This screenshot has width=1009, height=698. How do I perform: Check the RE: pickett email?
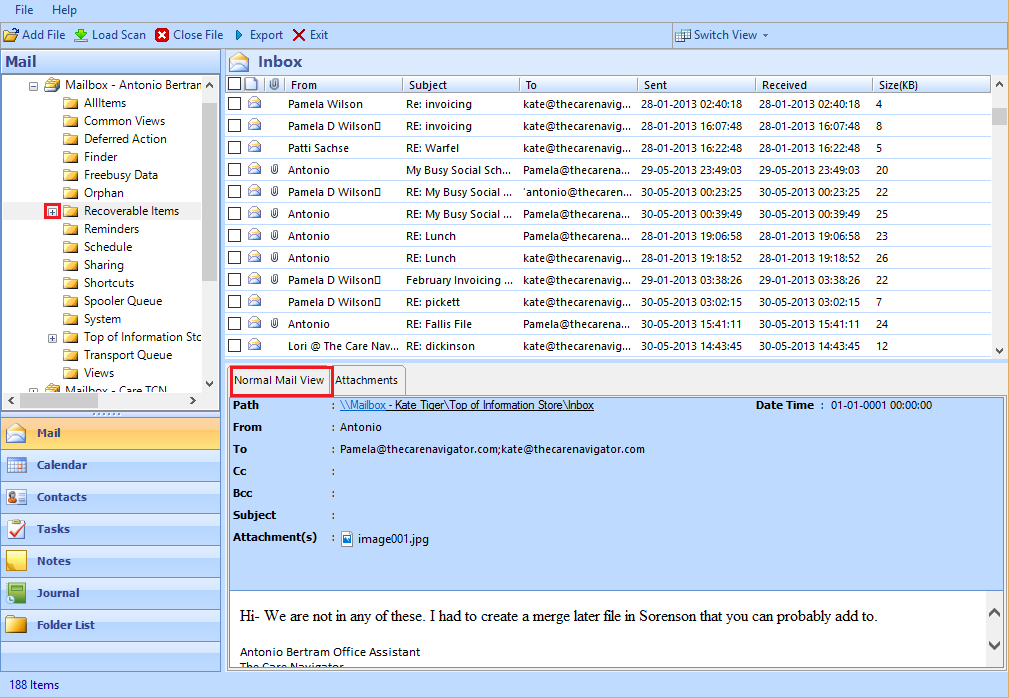click(x=235, y=302)
